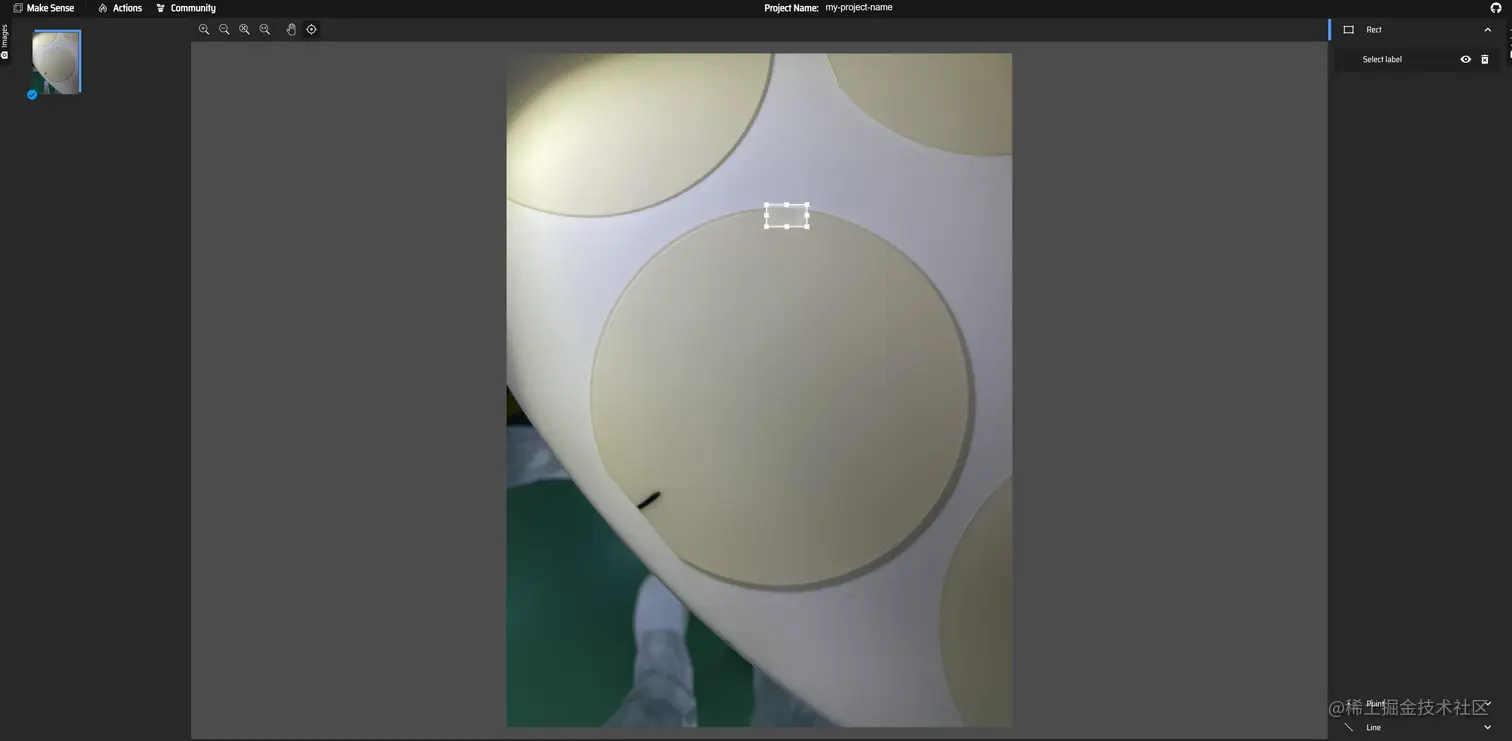Viewport: 1512px width, 741px height.
Task: Open the Actions menu
Action: (x=120, y=8)
